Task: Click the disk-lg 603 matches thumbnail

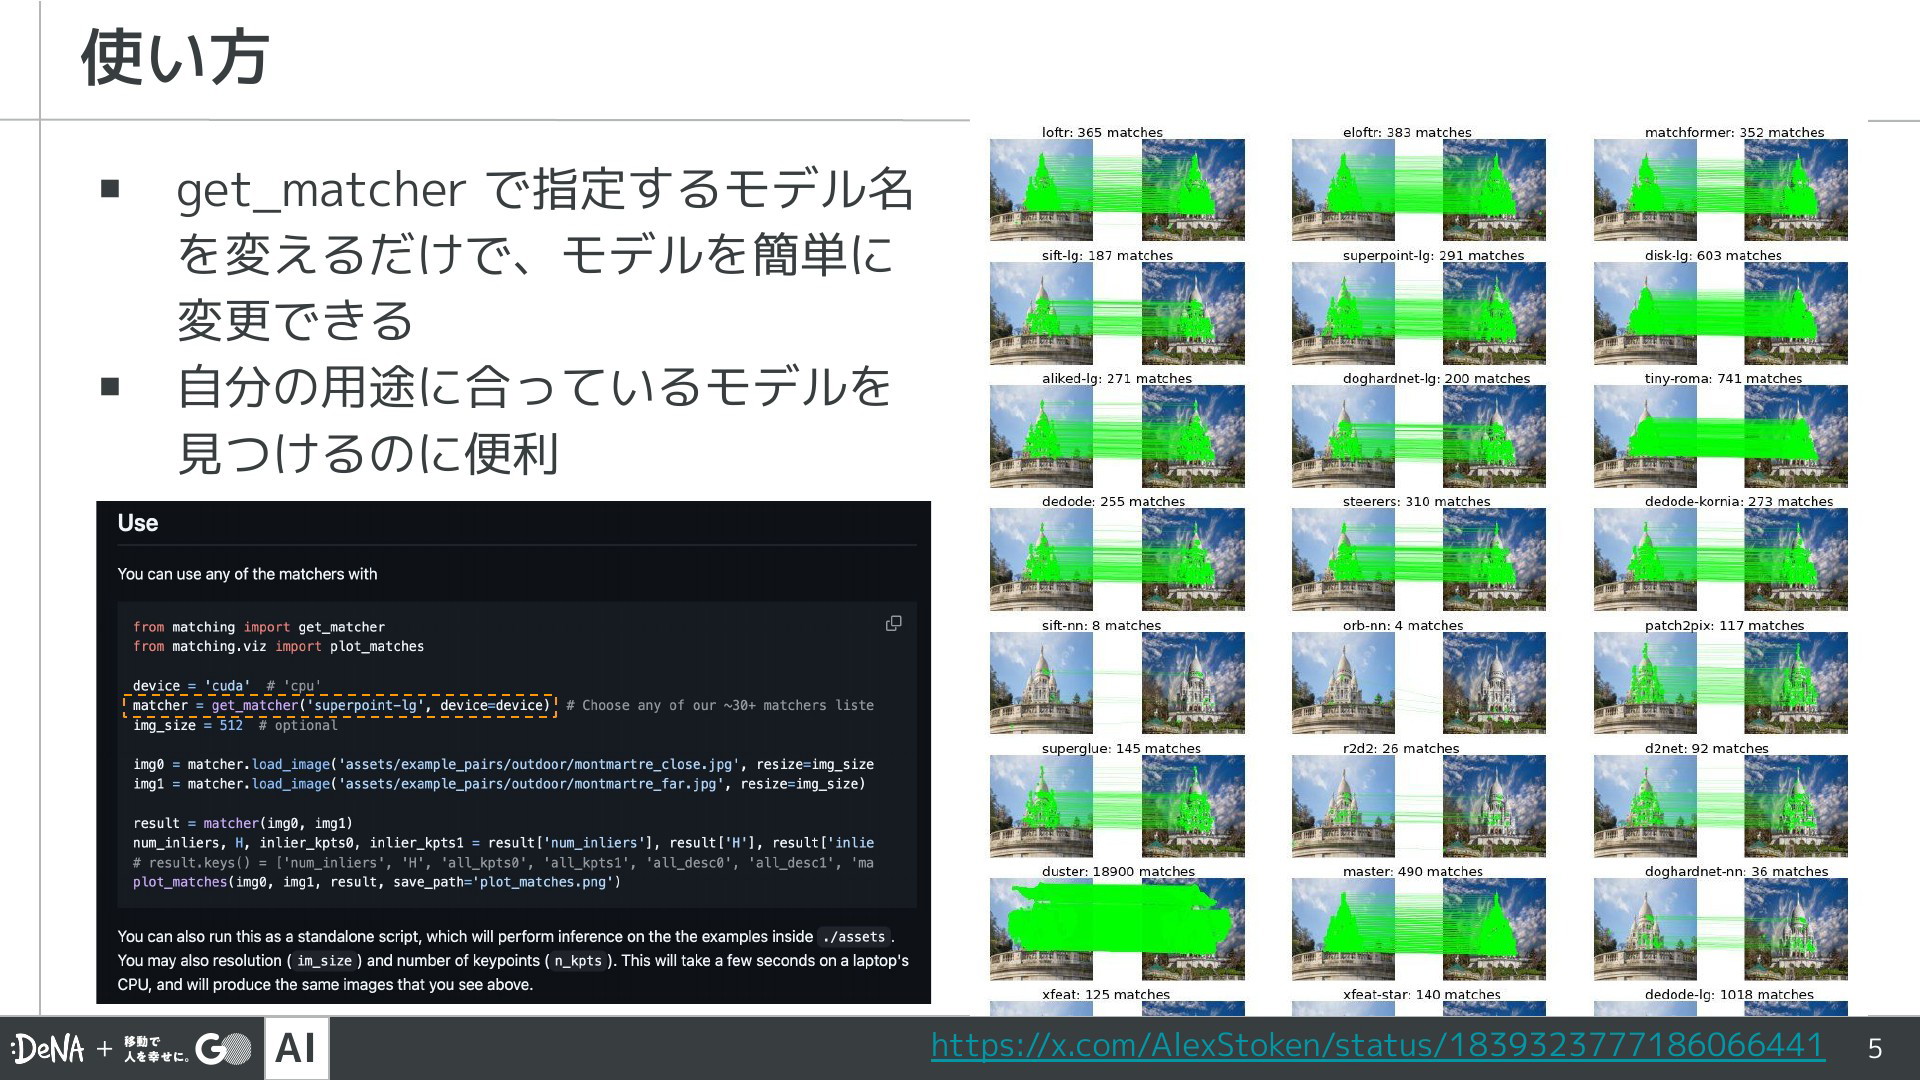Action: [1721, 313]
